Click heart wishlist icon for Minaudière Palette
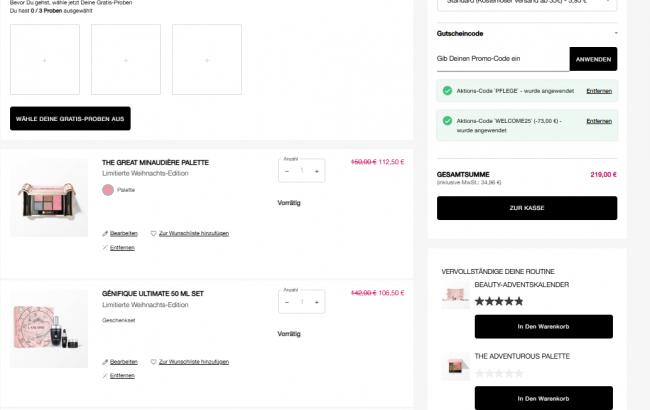The width and height of the screenshot is (650, 410). pos(154,233)
